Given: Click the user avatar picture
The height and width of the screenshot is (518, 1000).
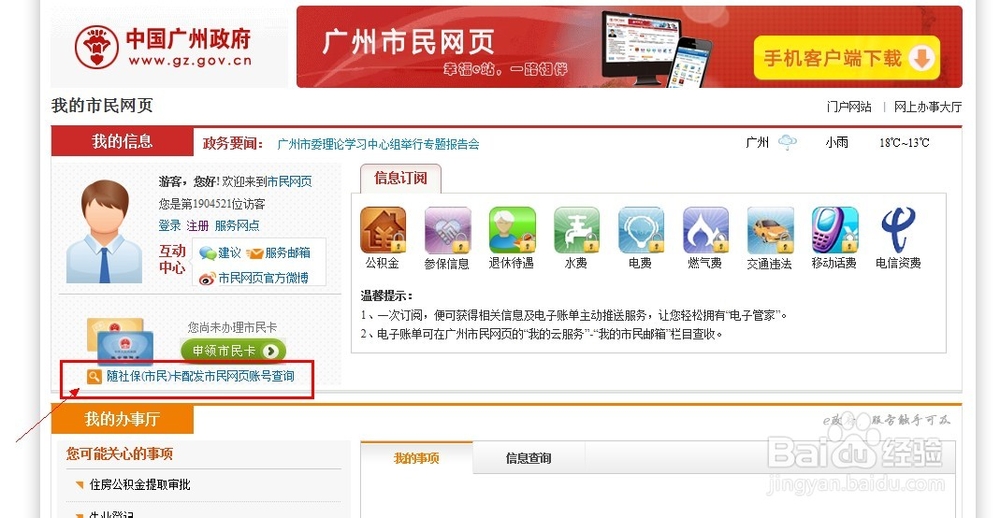Looking at the screenshot, I should click(x=104, y=231).
